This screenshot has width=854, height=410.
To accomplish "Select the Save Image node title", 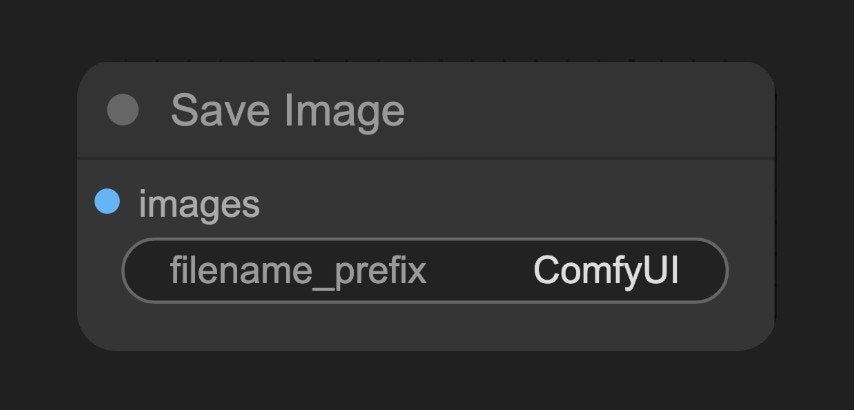I will coord(288,111).
